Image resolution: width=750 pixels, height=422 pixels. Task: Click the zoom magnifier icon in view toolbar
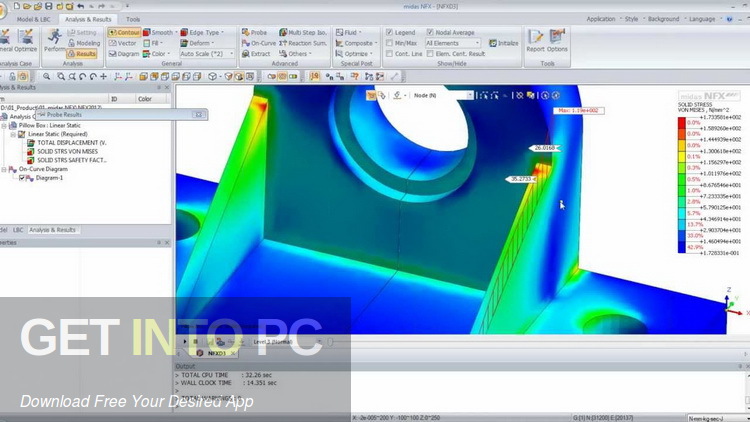(x=46, y=77)
